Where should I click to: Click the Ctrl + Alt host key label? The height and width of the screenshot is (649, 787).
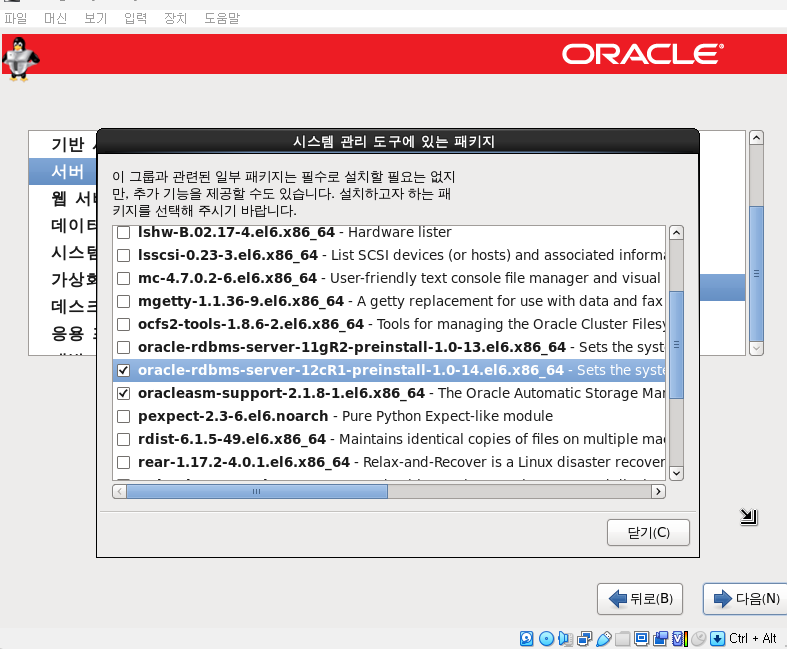pyautogui.click(x=753, y=638)
